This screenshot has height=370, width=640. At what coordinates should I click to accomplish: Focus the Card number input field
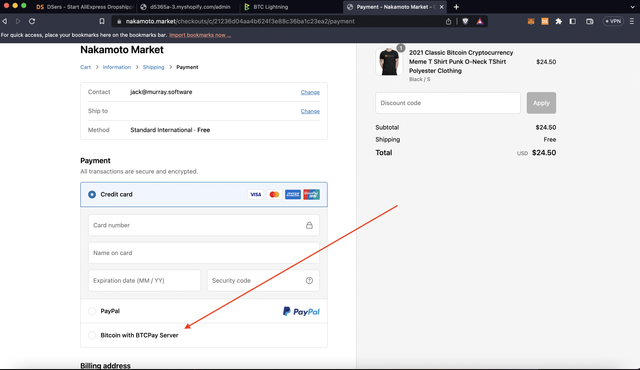pyautogui.click(x=204, y=225)
